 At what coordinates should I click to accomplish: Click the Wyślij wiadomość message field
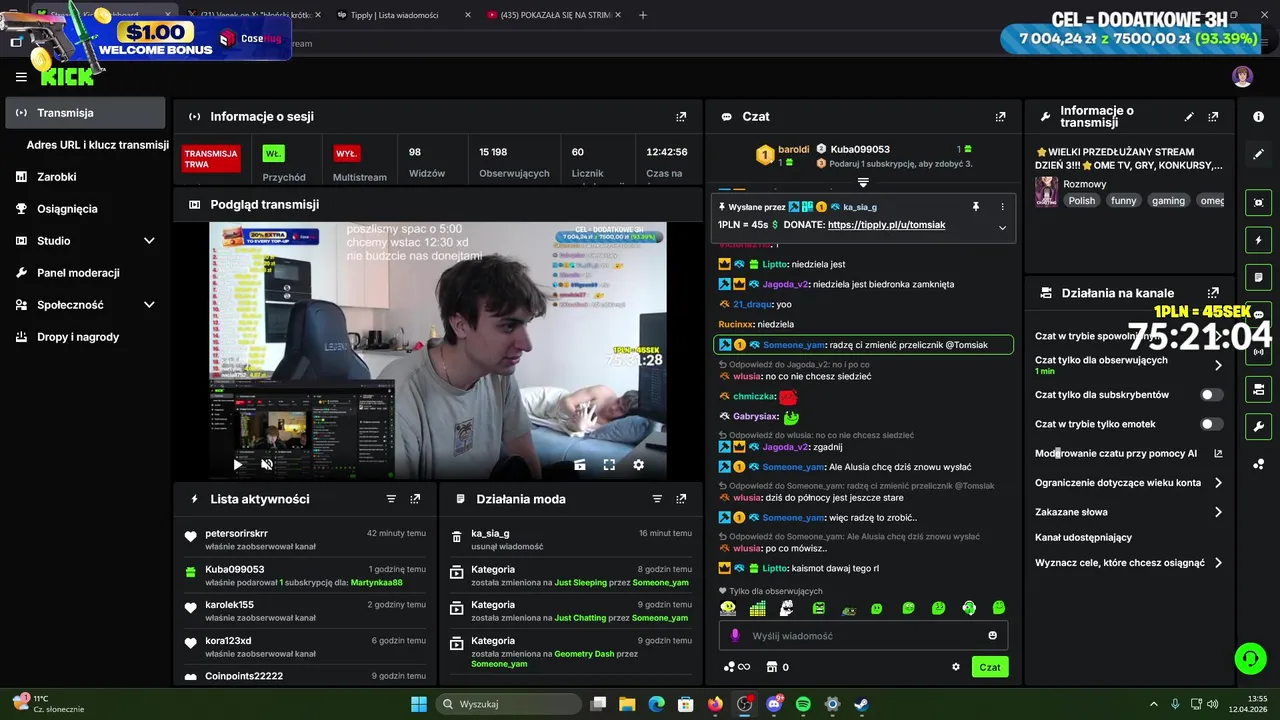tap(863, 636)
